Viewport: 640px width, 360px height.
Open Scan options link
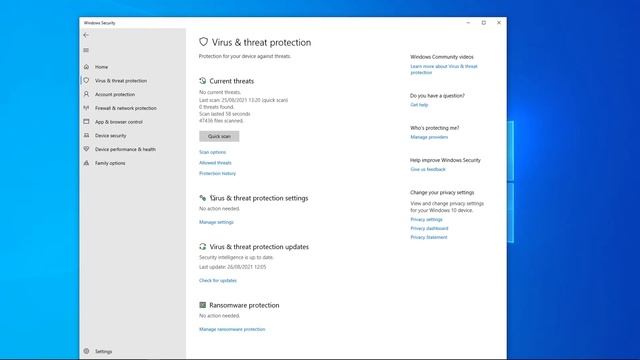212,152
